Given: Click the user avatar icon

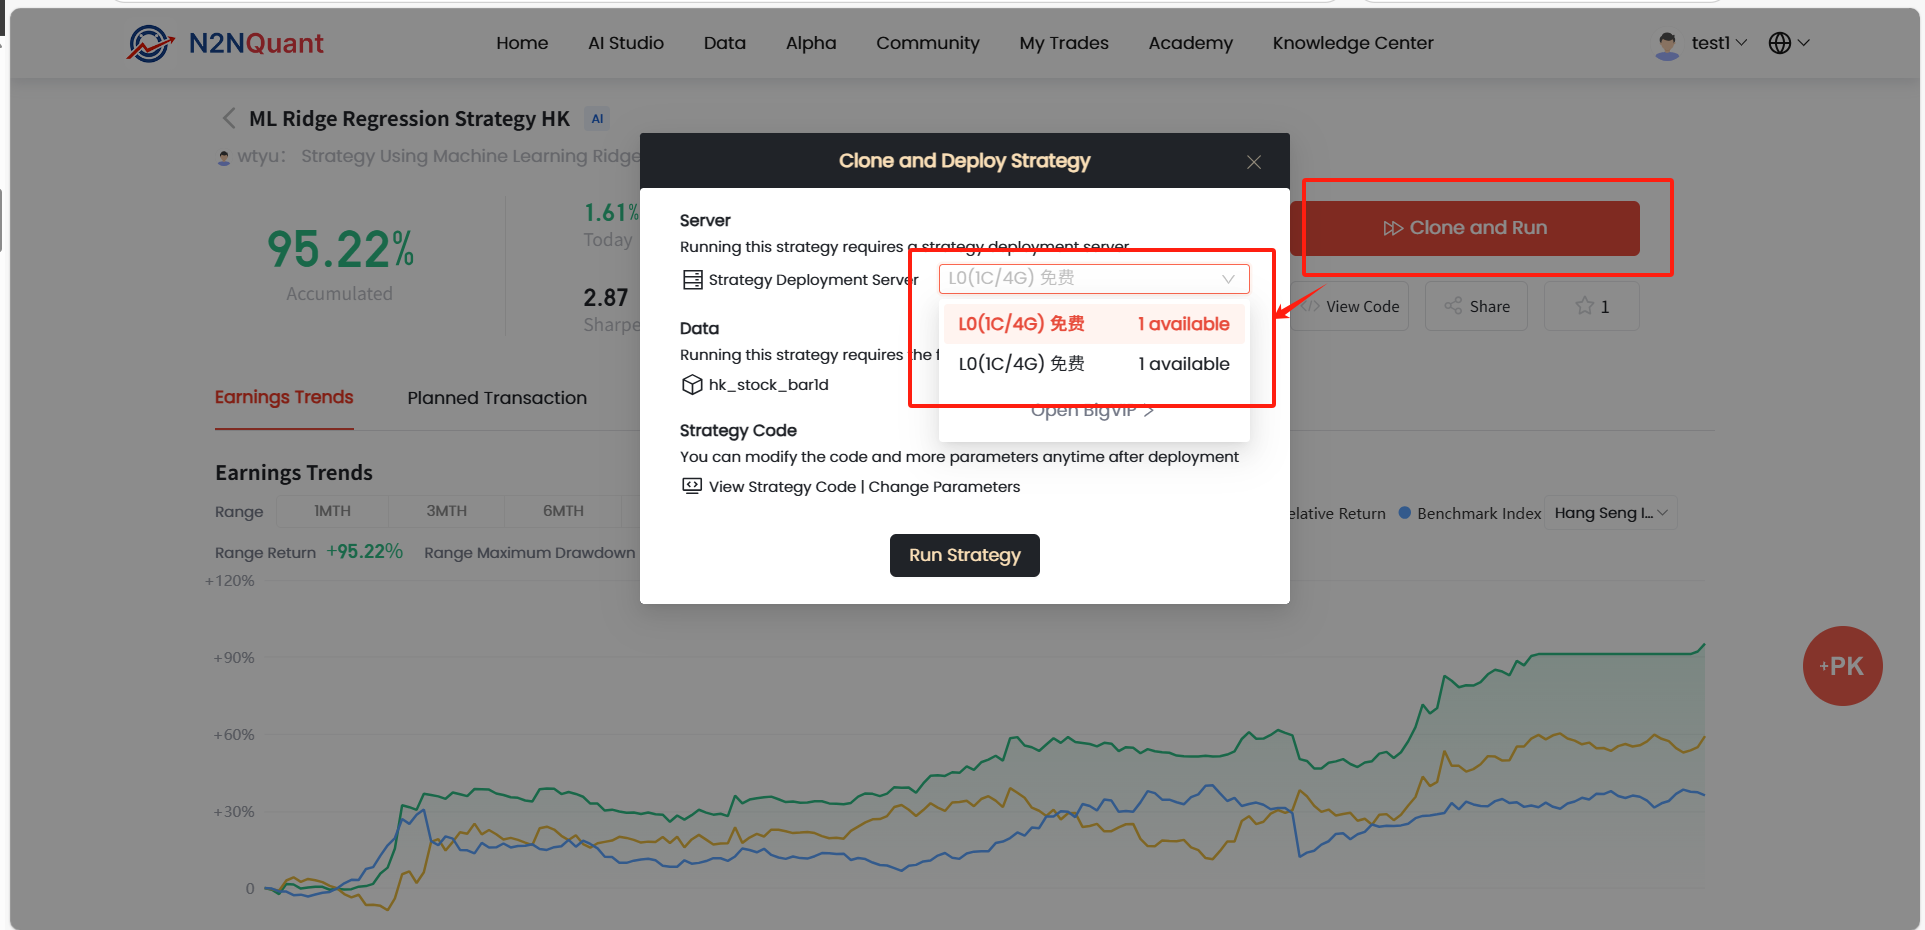Looking at the screenshot, I should pos(1667,45).
